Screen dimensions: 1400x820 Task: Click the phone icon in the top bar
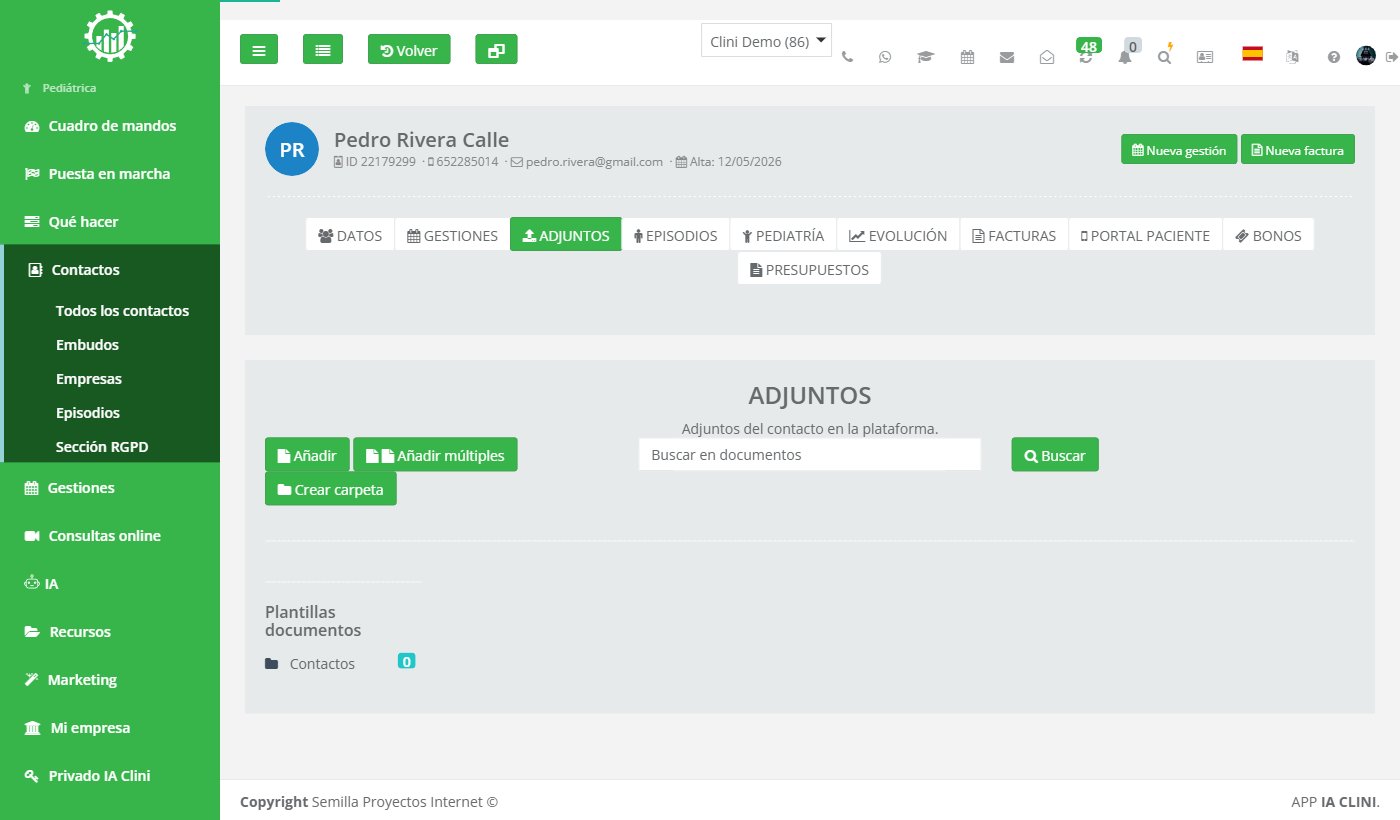[x=848, y=57]
